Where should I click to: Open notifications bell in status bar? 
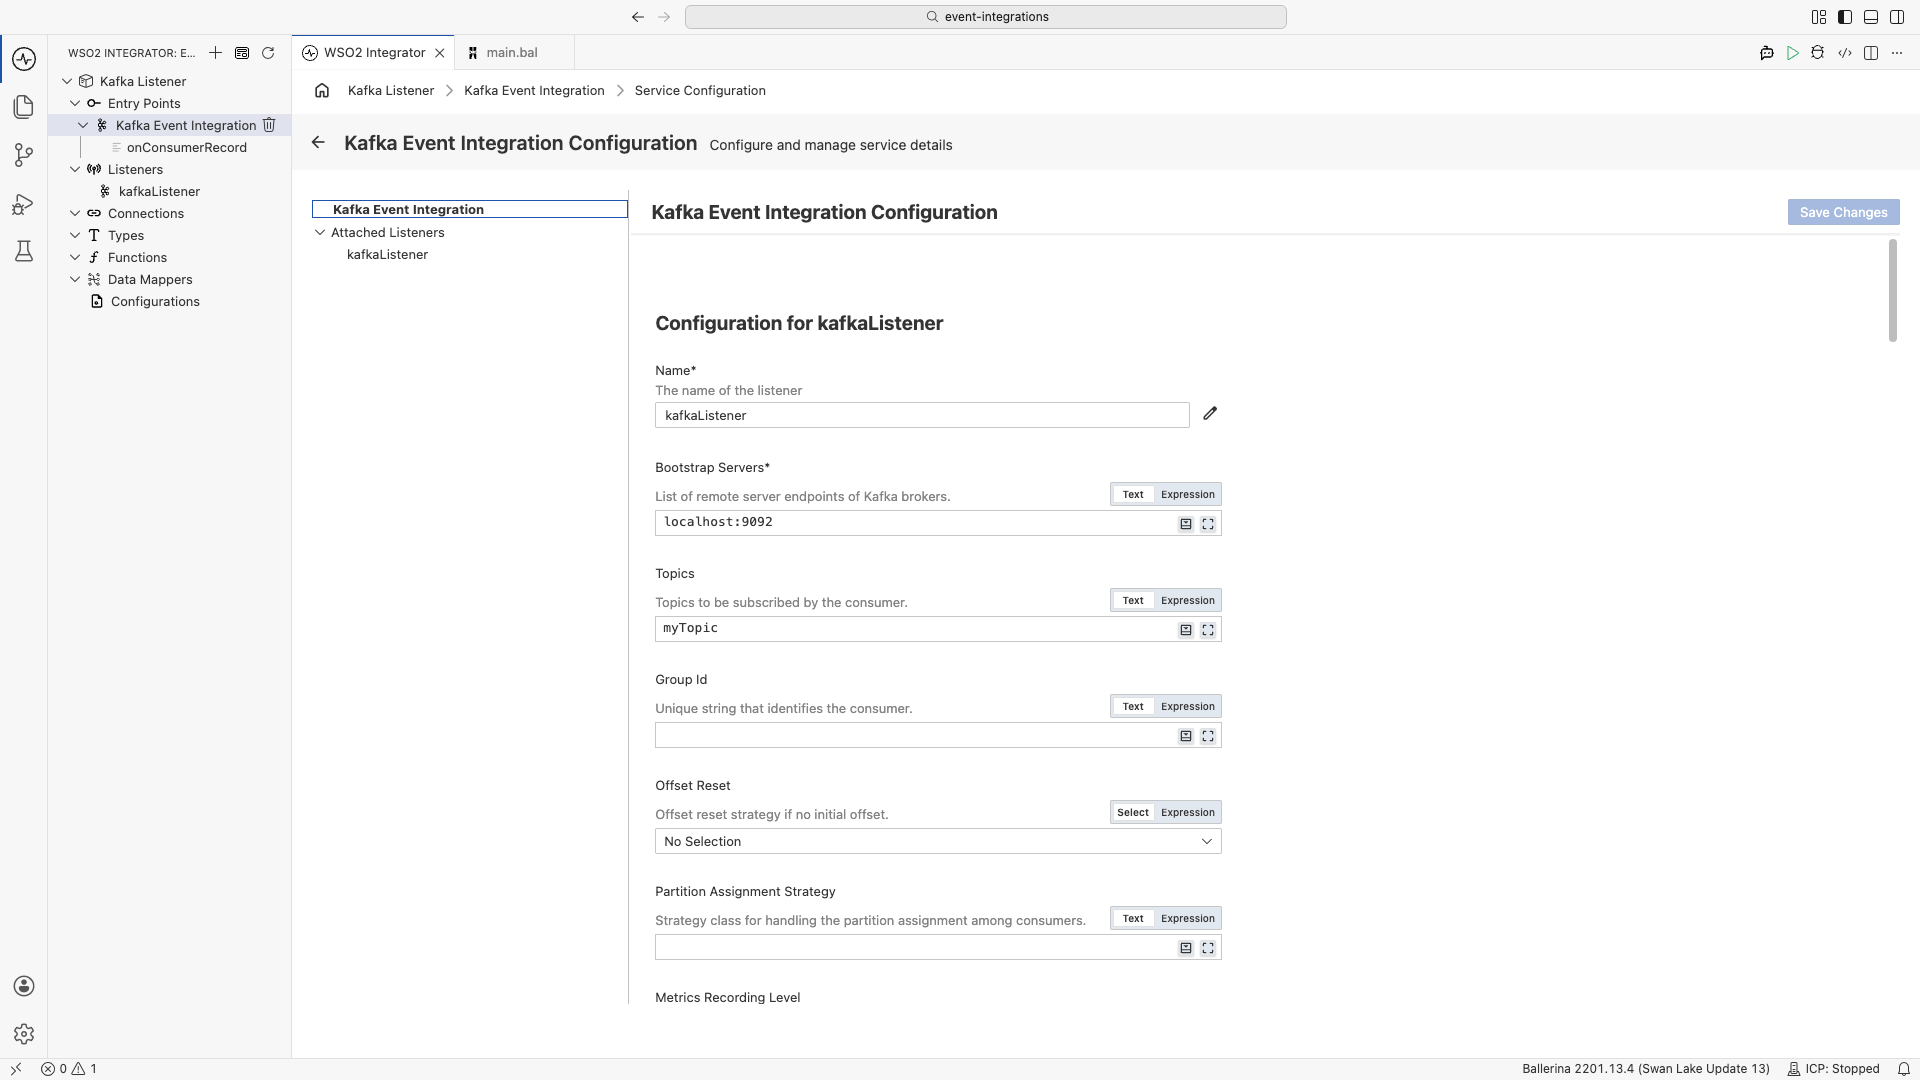pos(1904,1069)
